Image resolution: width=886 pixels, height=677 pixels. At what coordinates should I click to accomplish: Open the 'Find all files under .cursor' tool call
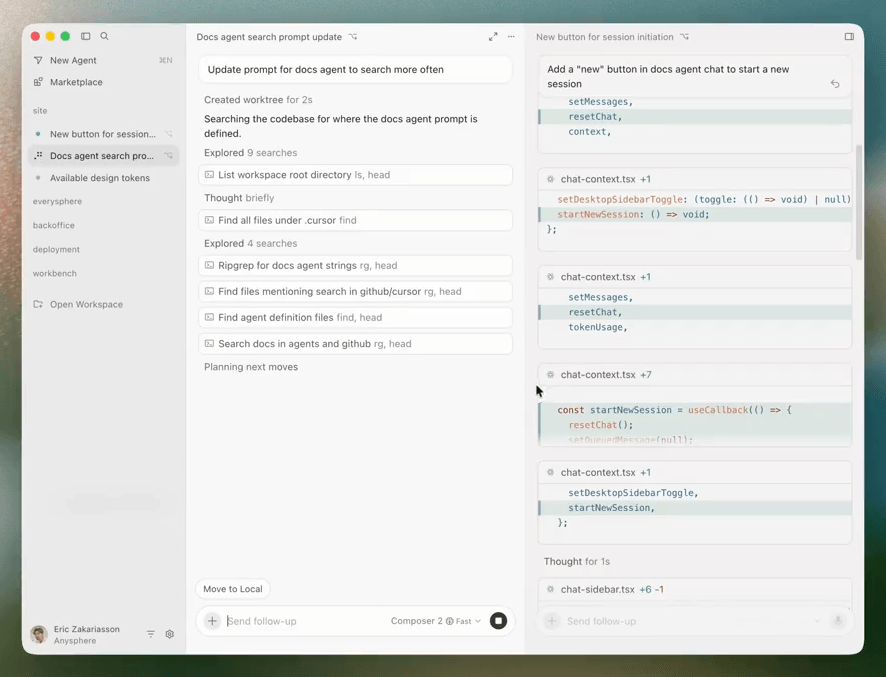click(355, 220)
